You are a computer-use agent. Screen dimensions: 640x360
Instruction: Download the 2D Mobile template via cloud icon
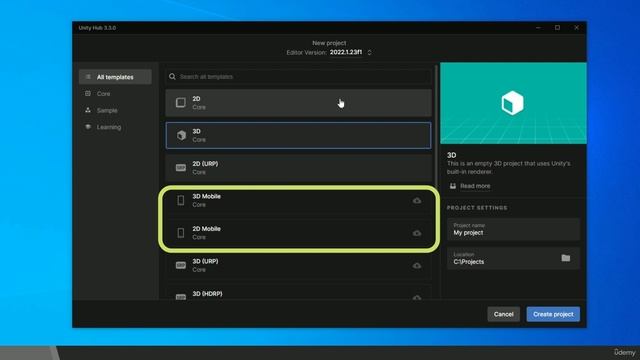417,233
